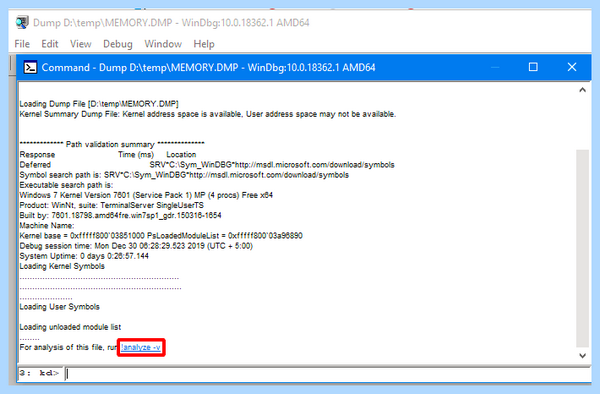Screen dimensions: 600x394
Task: Click the 'Symbol search path is' line
Action: pyautogui.click(x=184, y=175)
